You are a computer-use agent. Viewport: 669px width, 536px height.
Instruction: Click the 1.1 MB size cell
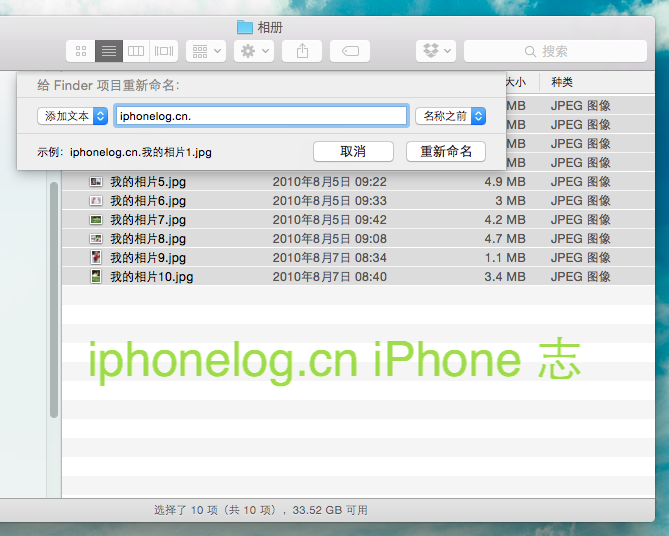pos(505,258)
